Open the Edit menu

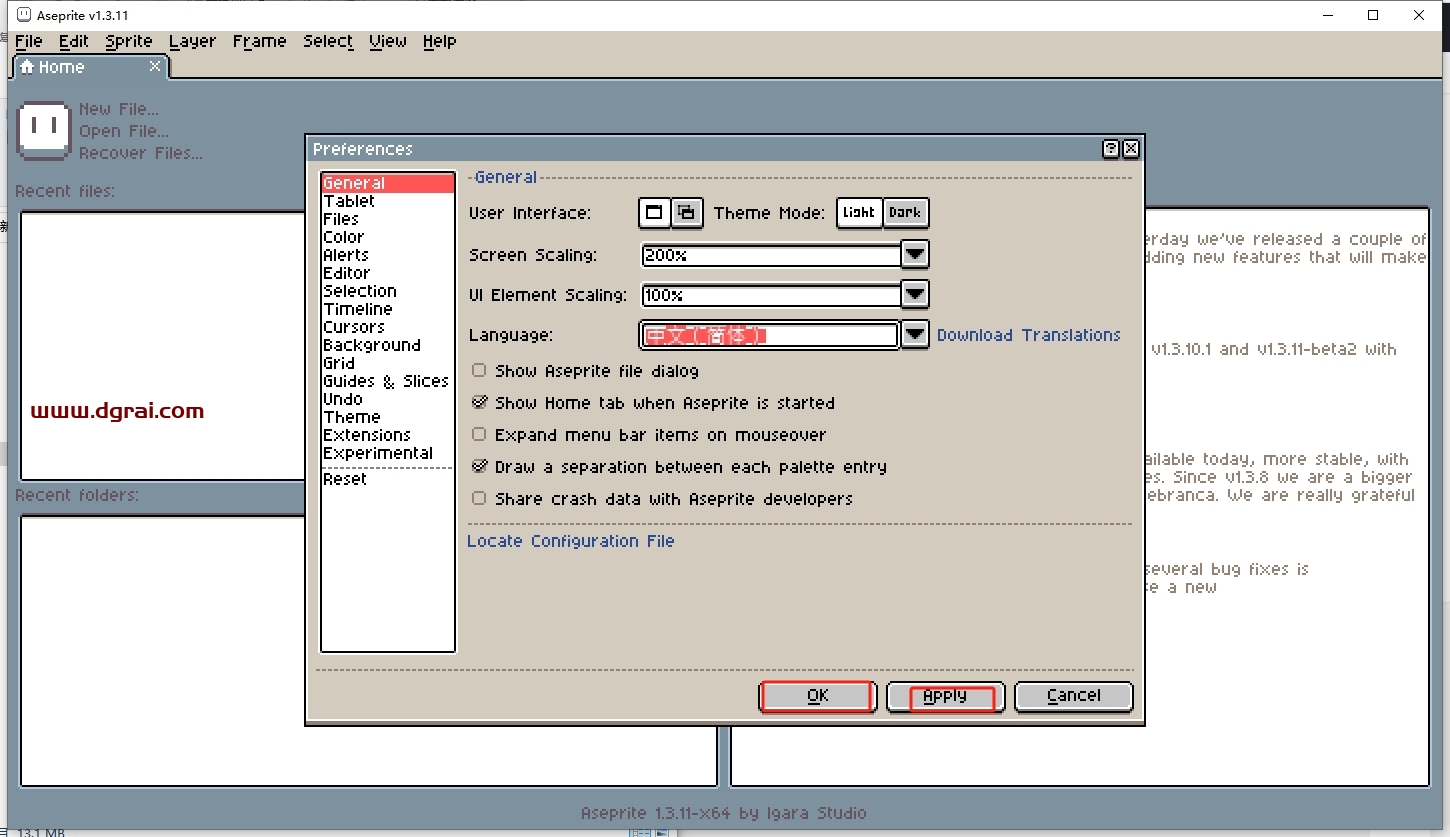pyautogui.click(x=74, y=41)
